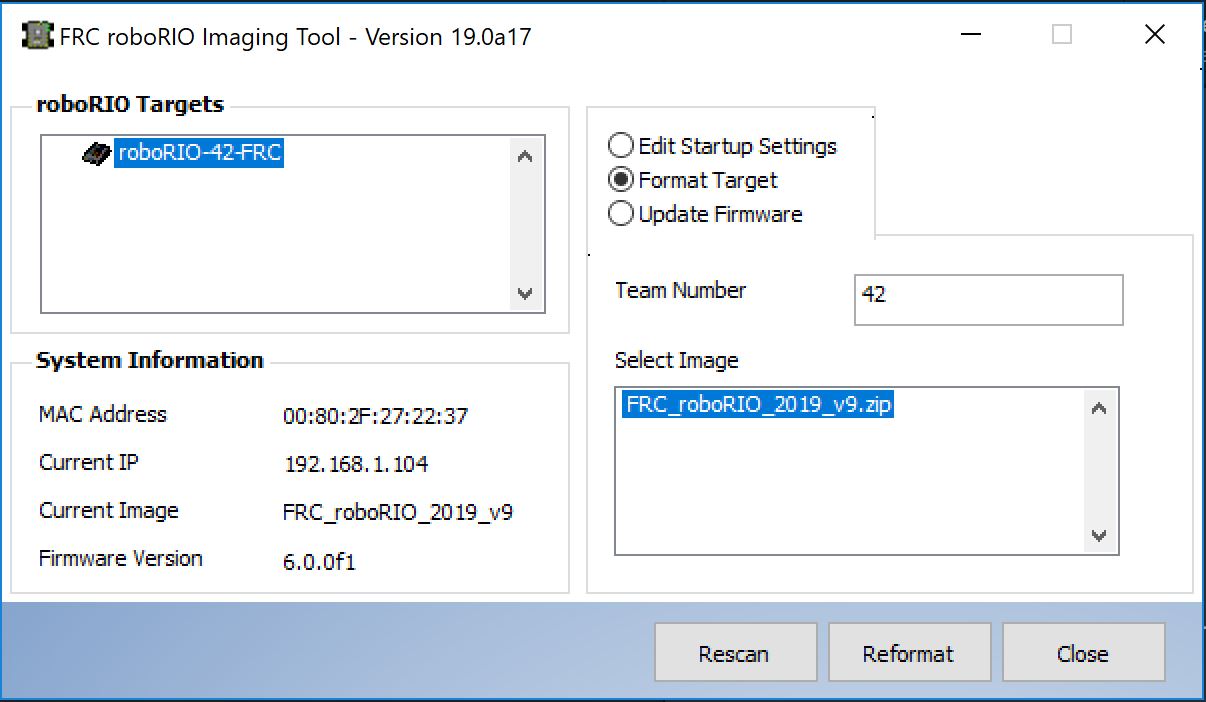Select the roboRIO-42-FRC target

pyautogui.click(x=200, y=153)
